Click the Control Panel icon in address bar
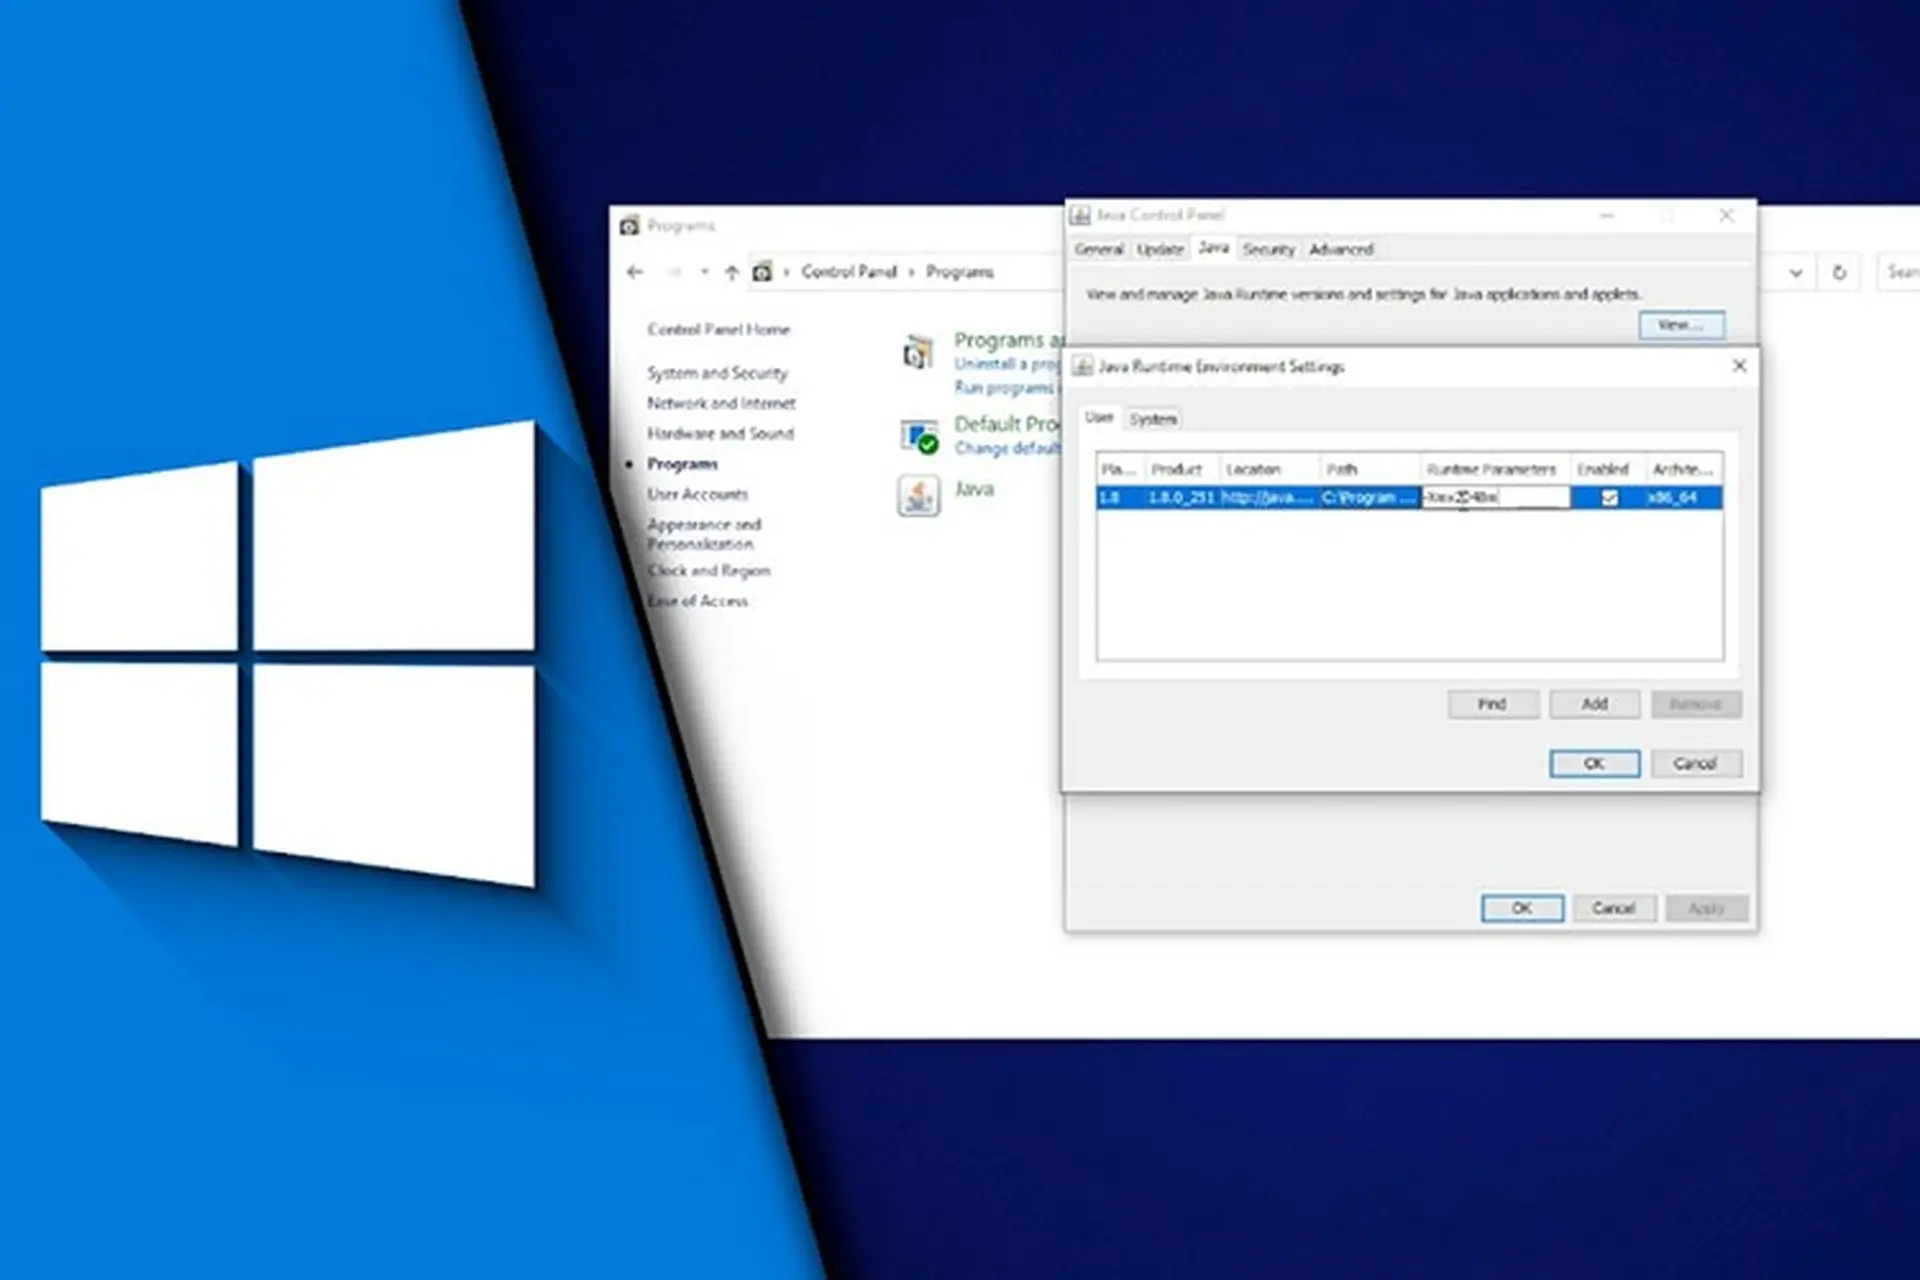Image resolution: width=1920 pixels, height=1280 pixels. [762, 272]
